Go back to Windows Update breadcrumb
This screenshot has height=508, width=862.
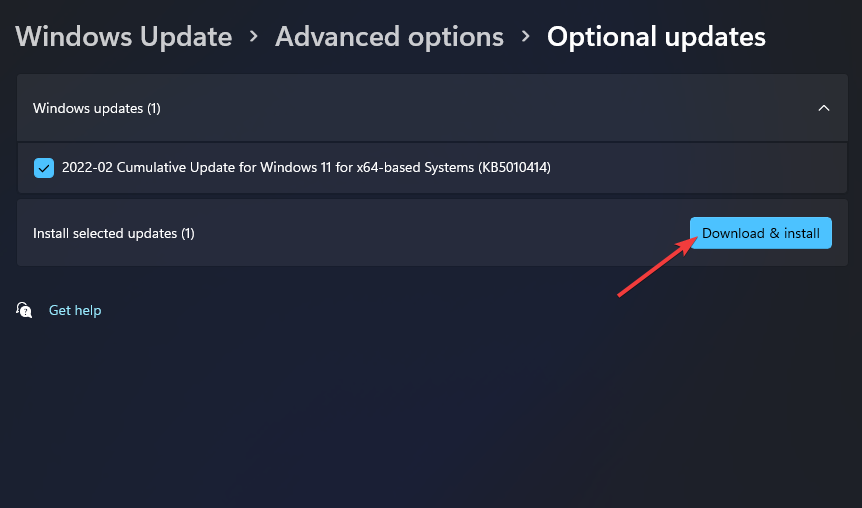click(123, 37)
